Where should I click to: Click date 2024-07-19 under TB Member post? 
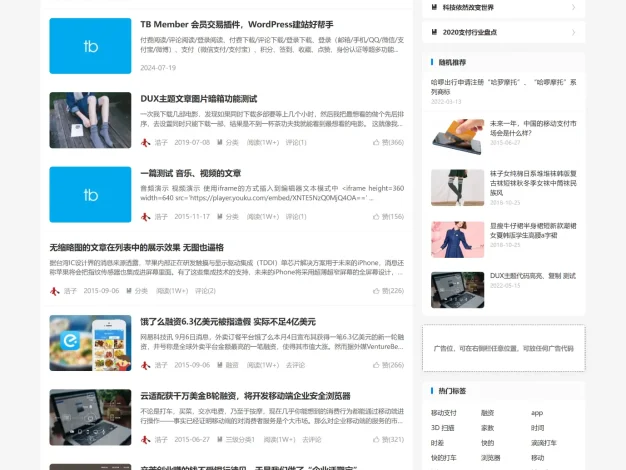tap(158, 67)
